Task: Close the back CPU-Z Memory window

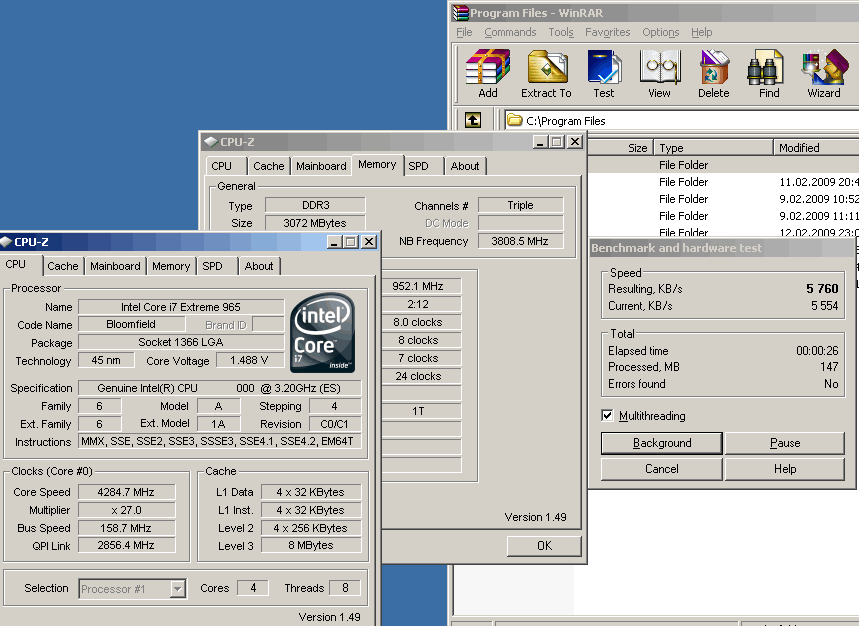Action: coord(575,142)
